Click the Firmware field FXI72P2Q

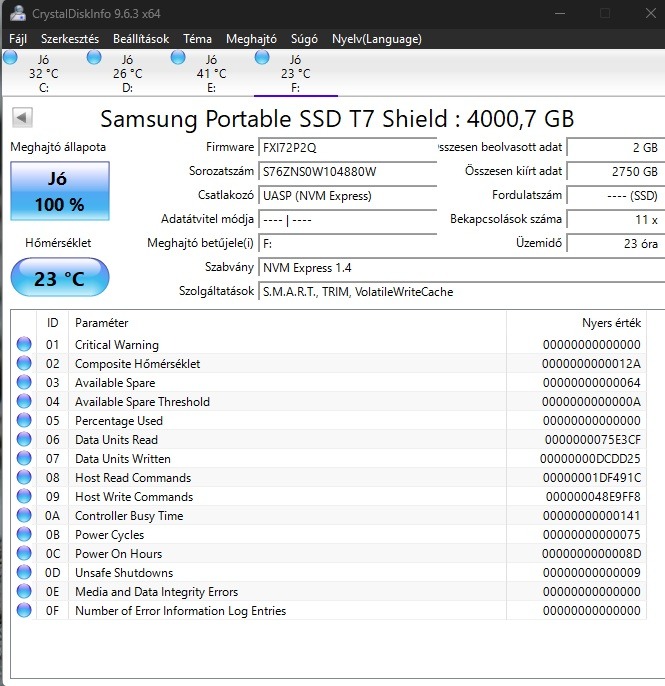pyautogui.click(x=348, y=147)
